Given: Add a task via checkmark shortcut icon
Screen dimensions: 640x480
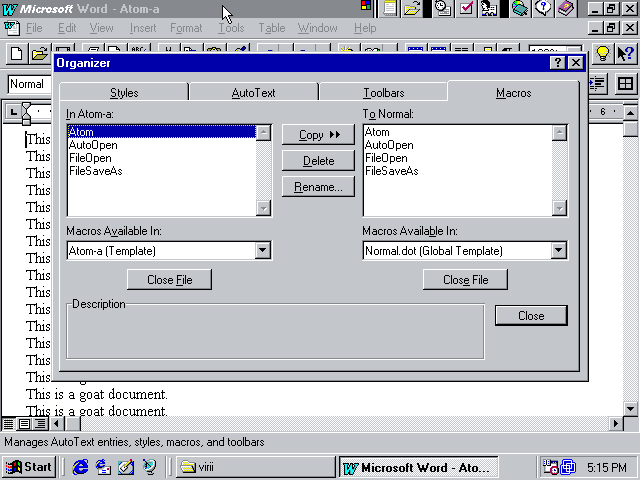Looking at the screenshot, I should click(466, 8).
